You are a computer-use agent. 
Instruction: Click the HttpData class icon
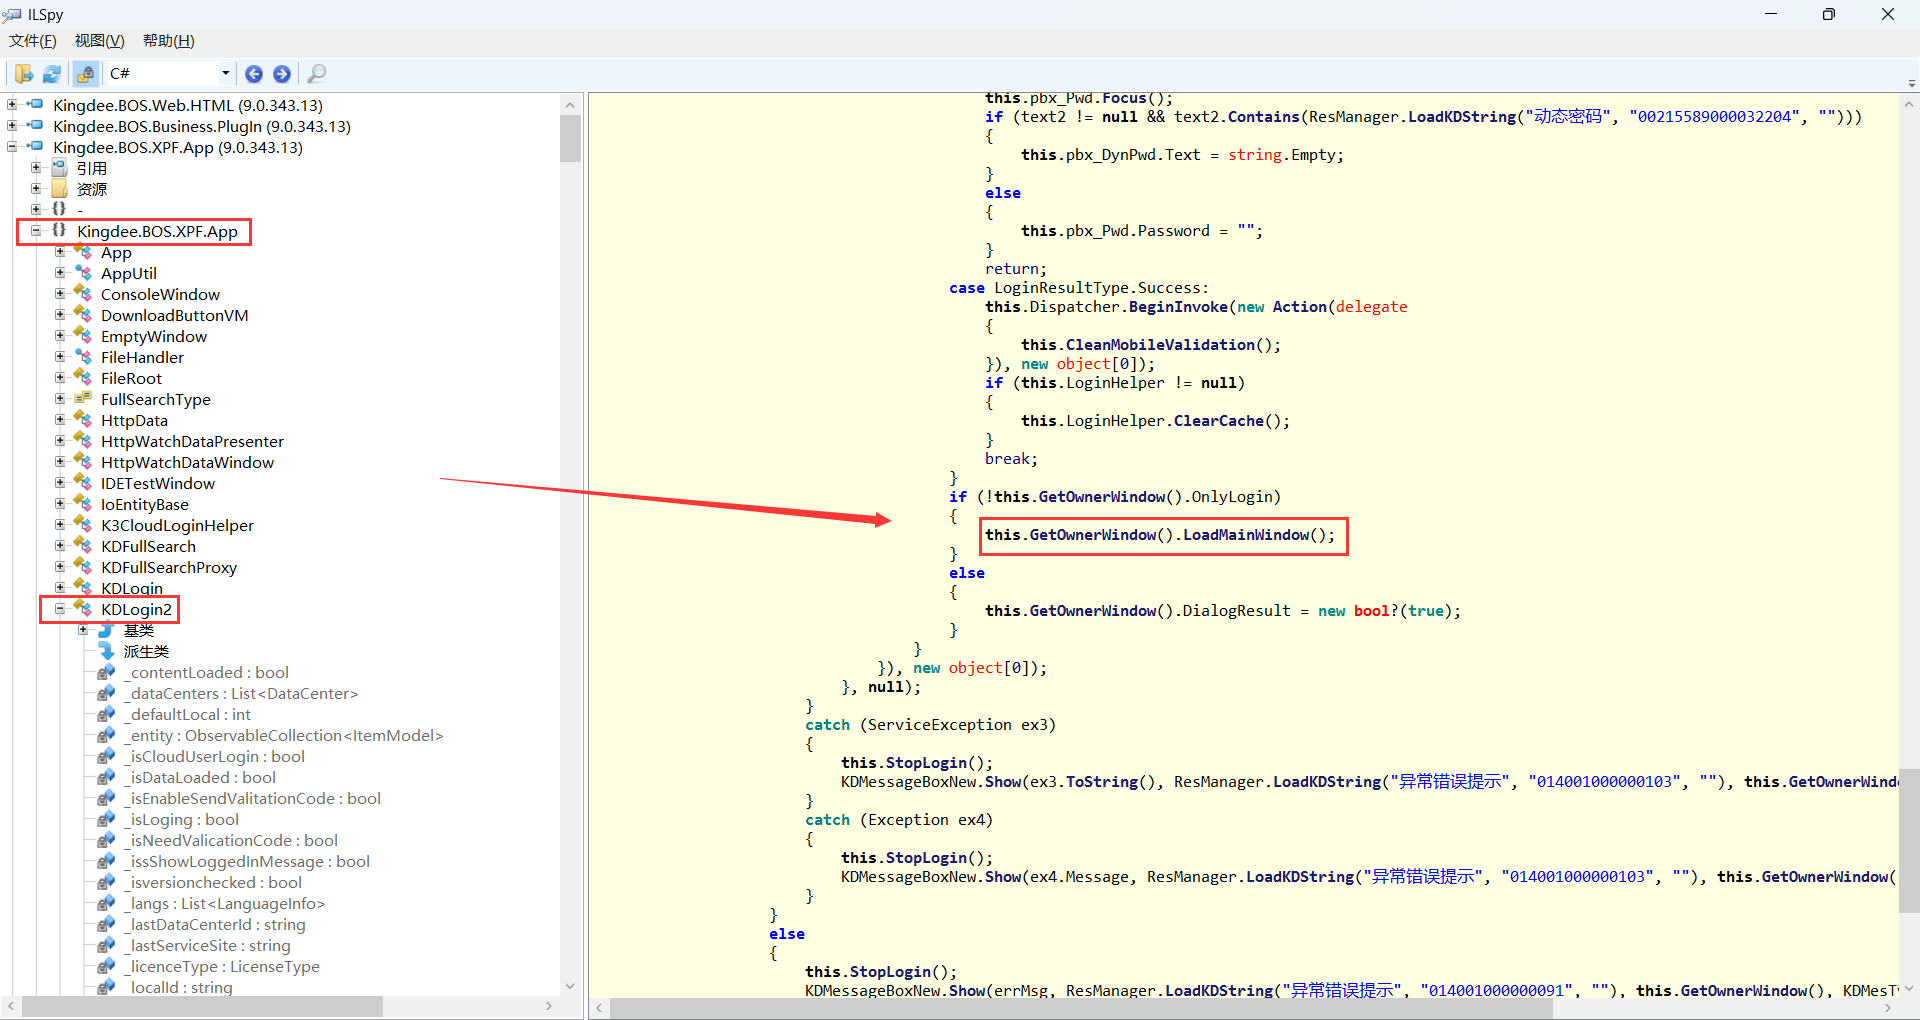click(84, 420)
